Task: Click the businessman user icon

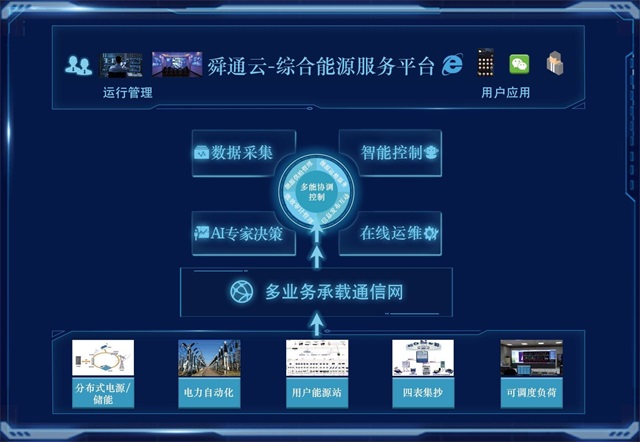Action: pos(555,63)
